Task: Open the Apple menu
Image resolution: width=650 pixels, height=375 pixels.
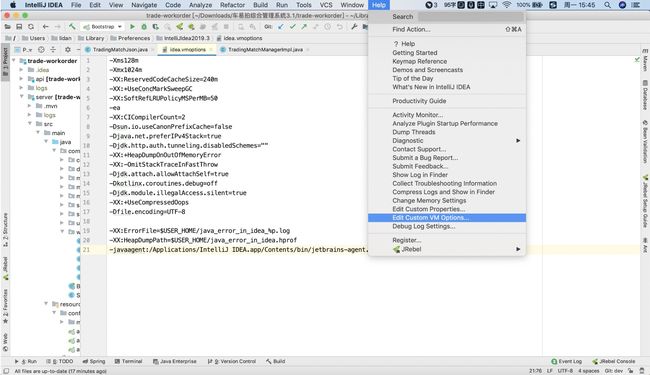Action: pos(12,5)
